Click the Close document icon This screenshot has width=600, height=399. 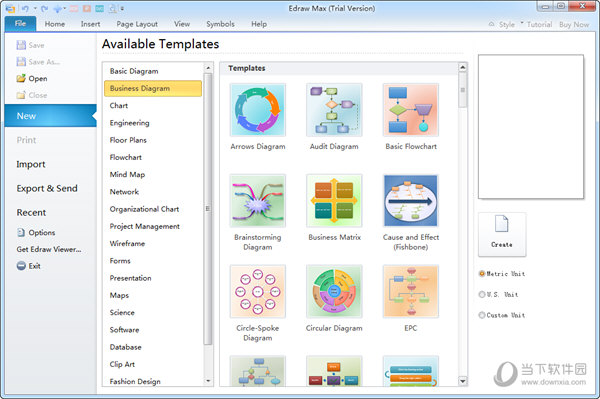coord(21,95)
